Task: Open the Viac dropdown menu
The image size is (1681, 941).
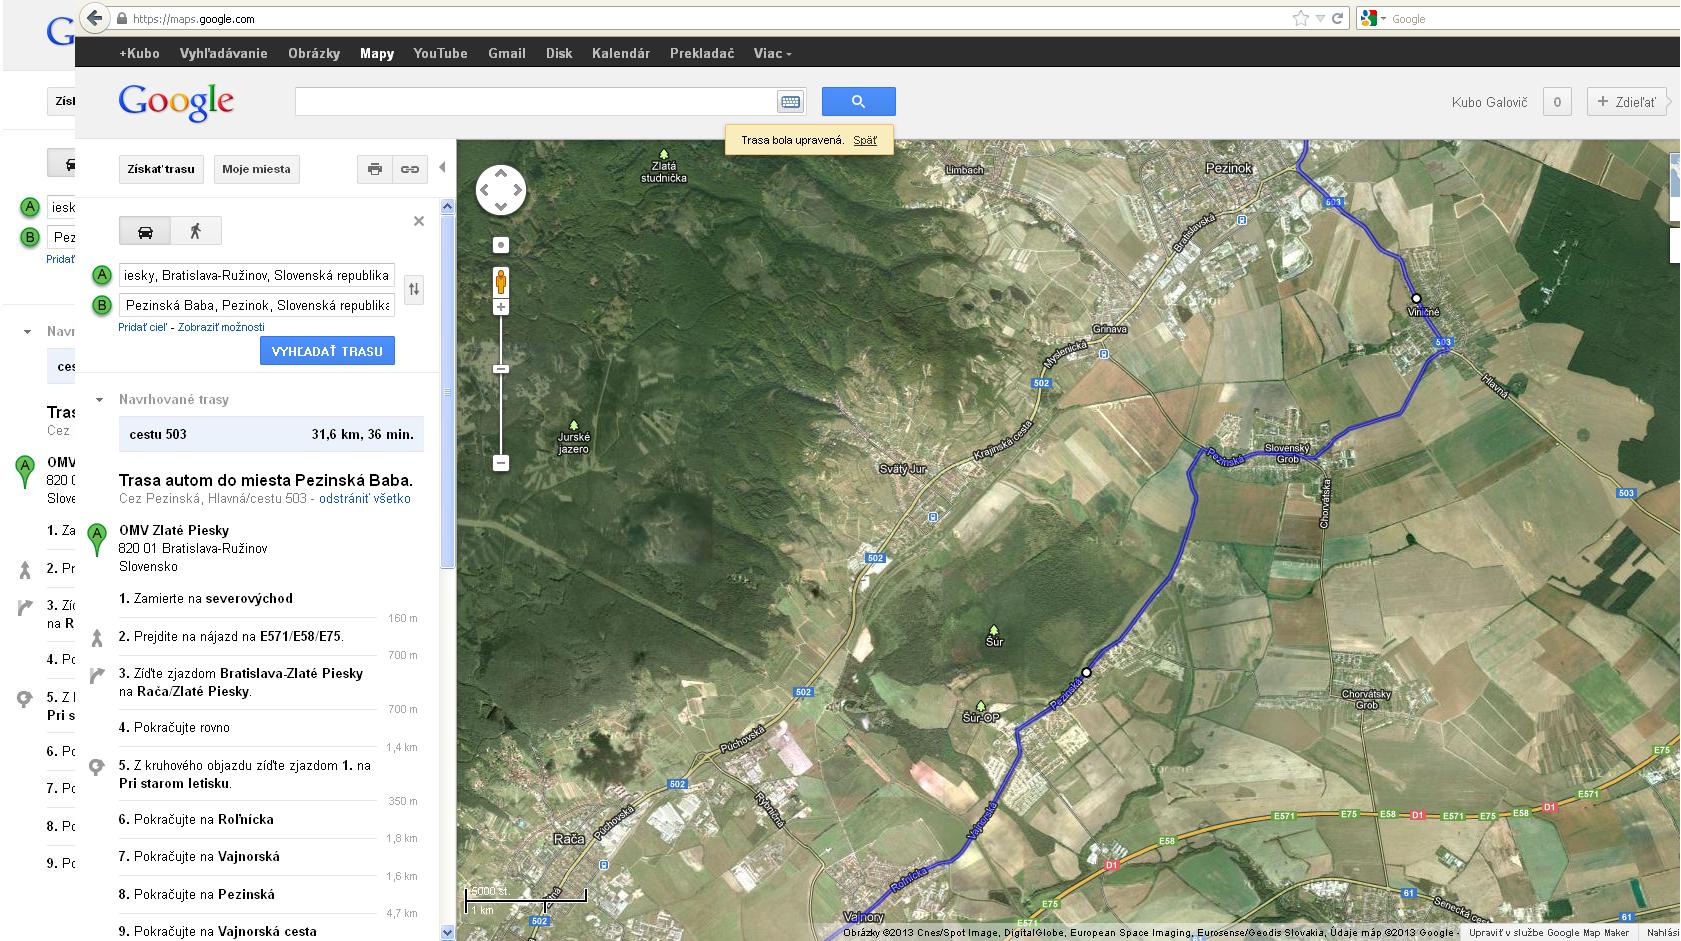Action: pyautogui.click(x=772, y=53)
